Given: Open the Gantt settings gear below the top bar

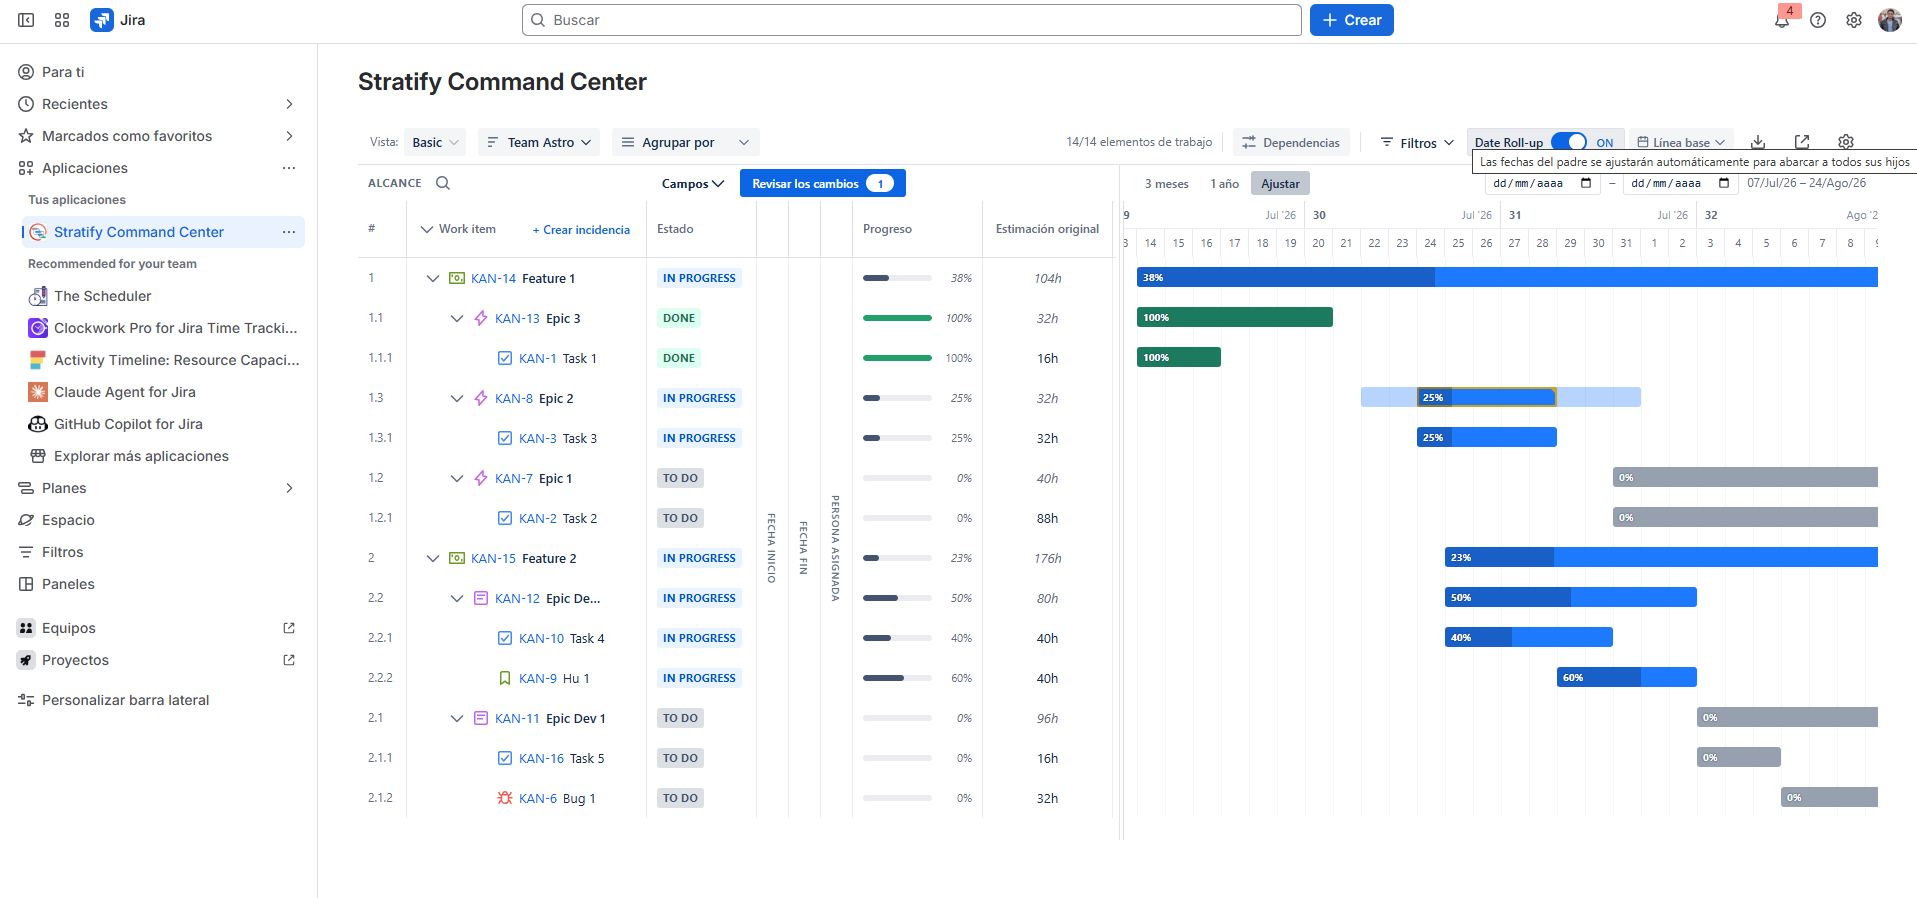Looking at the screenshot, I should coord(1846,142).
